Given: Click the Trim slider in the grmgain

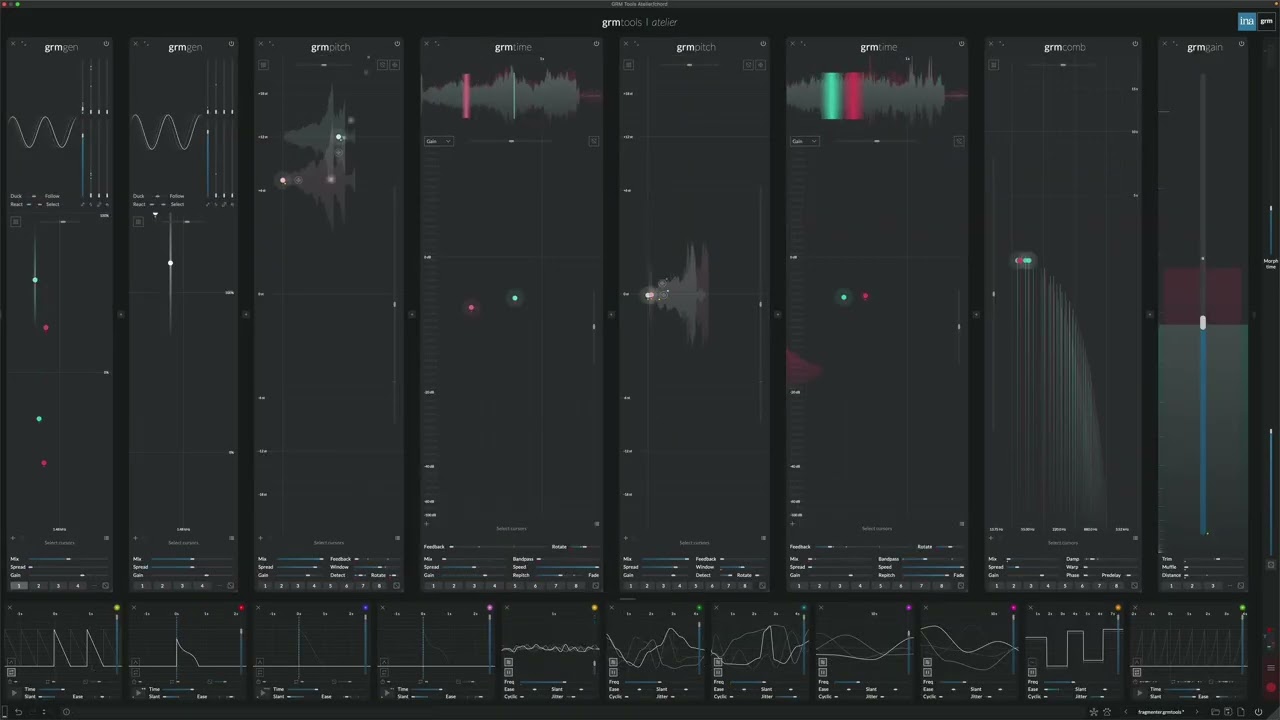Looking at the screenshot, I should 1213,559.
